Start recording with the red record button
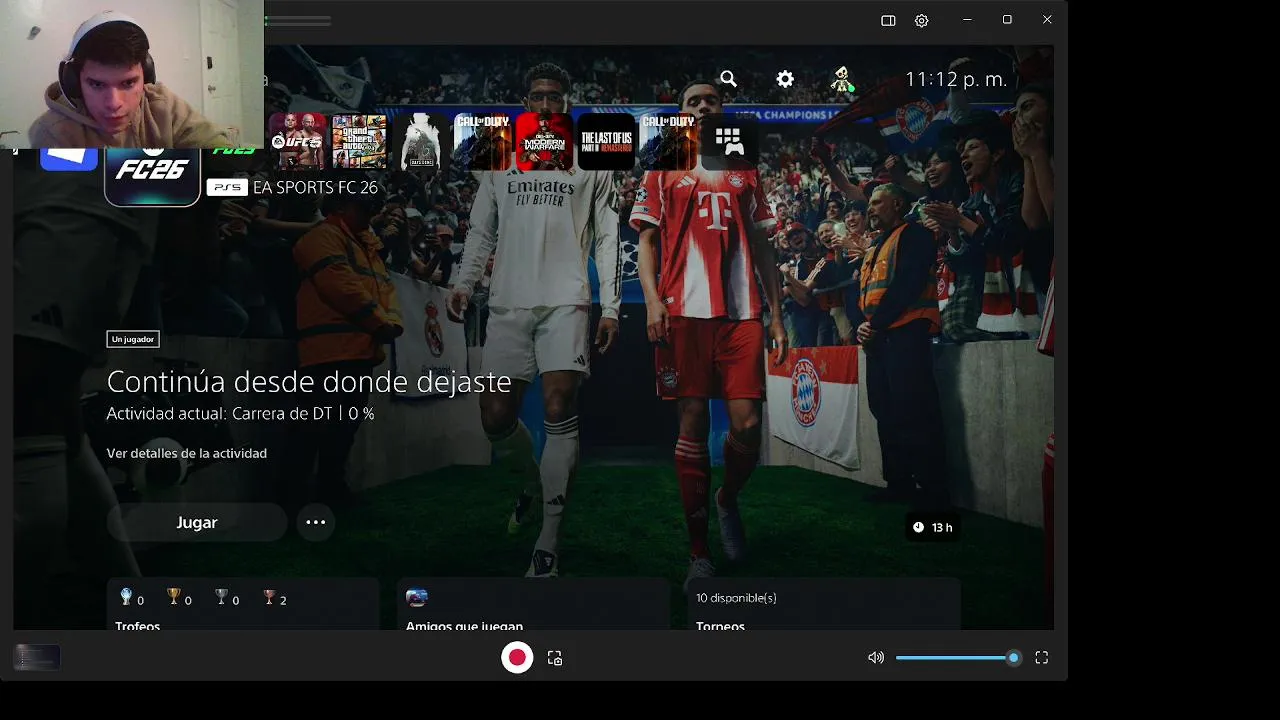 517,657
